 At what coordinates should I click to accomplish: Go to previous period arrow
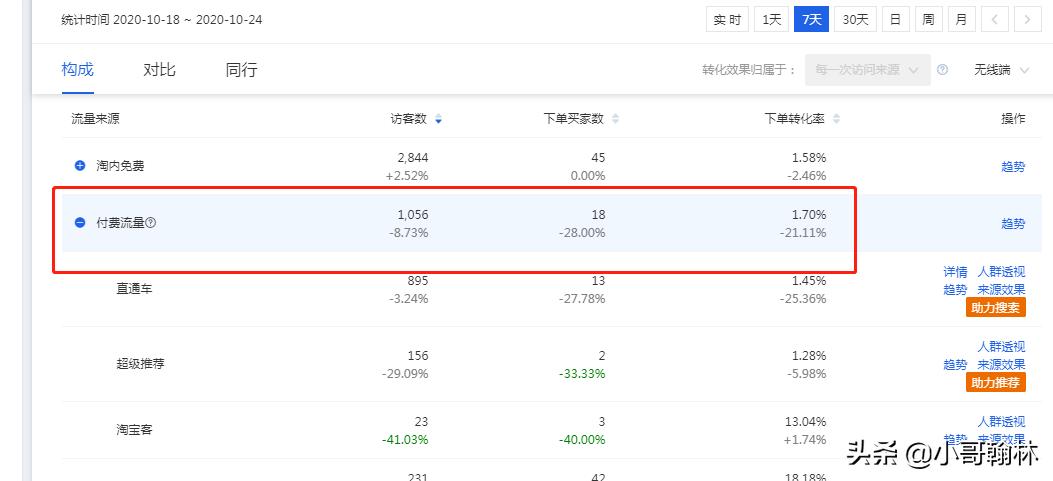[x=995, y=19]
